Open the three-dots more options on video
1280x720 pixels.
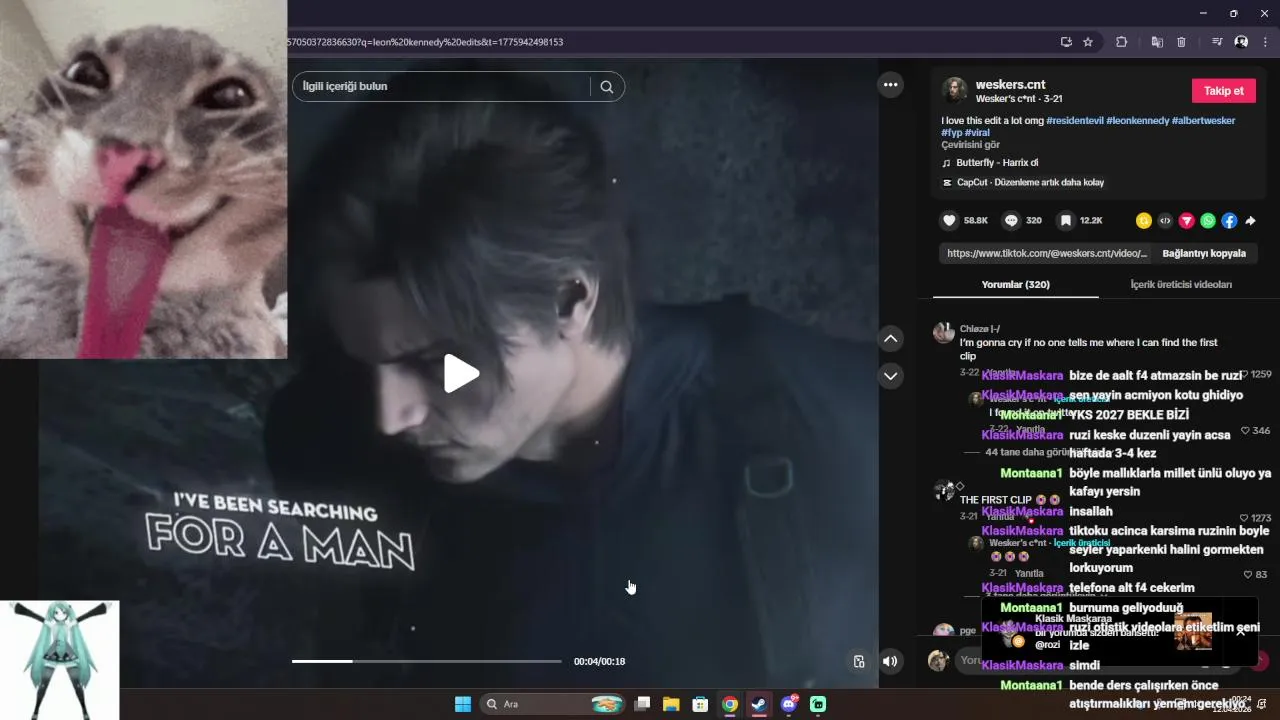(890, 85)
